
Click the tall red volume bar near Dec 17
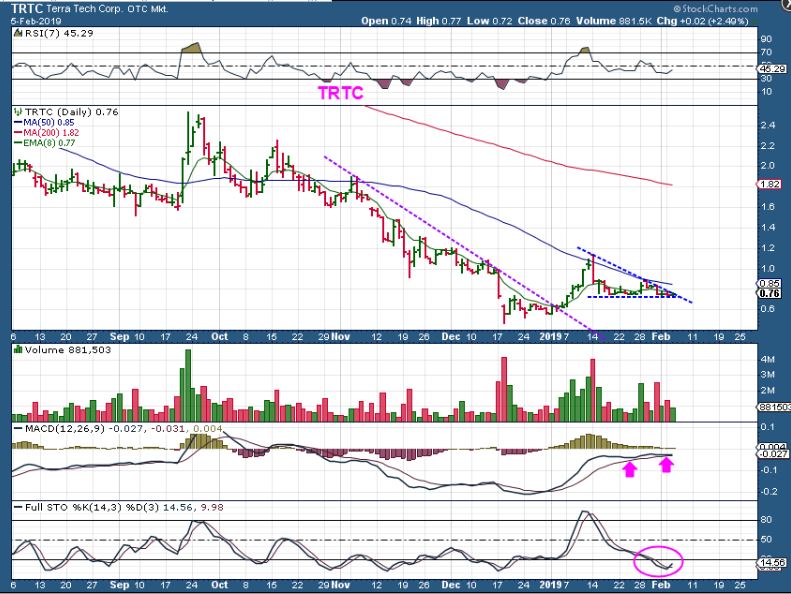coord(503,389)
